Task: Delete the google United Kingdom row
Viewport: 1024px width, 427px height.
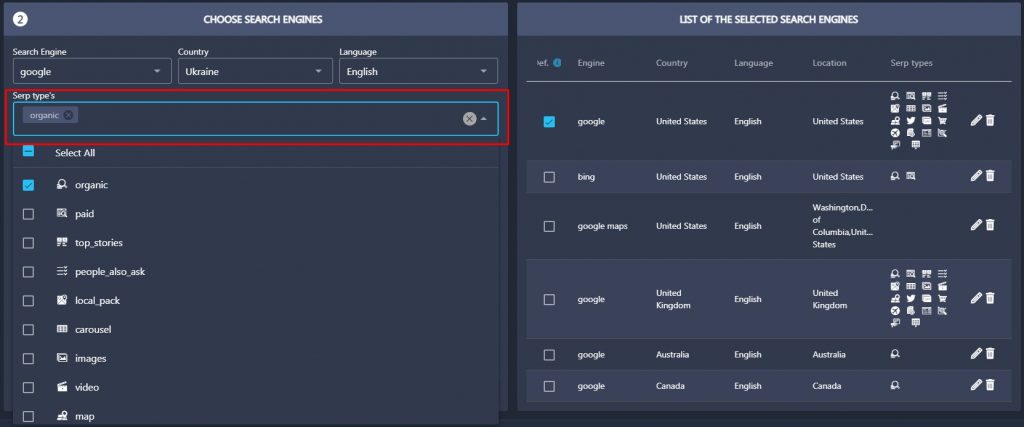Action: click(990, 298)
